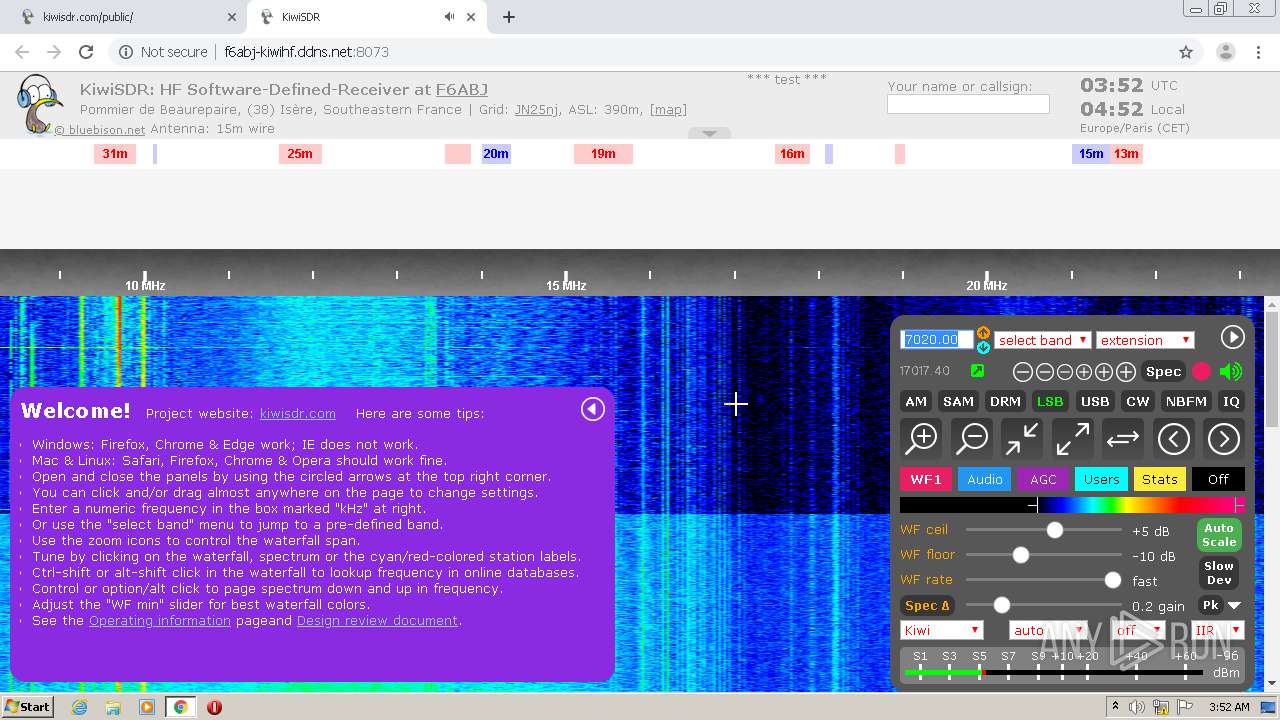This screenshot has height=720, width=1280.
Task: Open the IIR filter dropdown
Action: click(x=1217, y=630)
